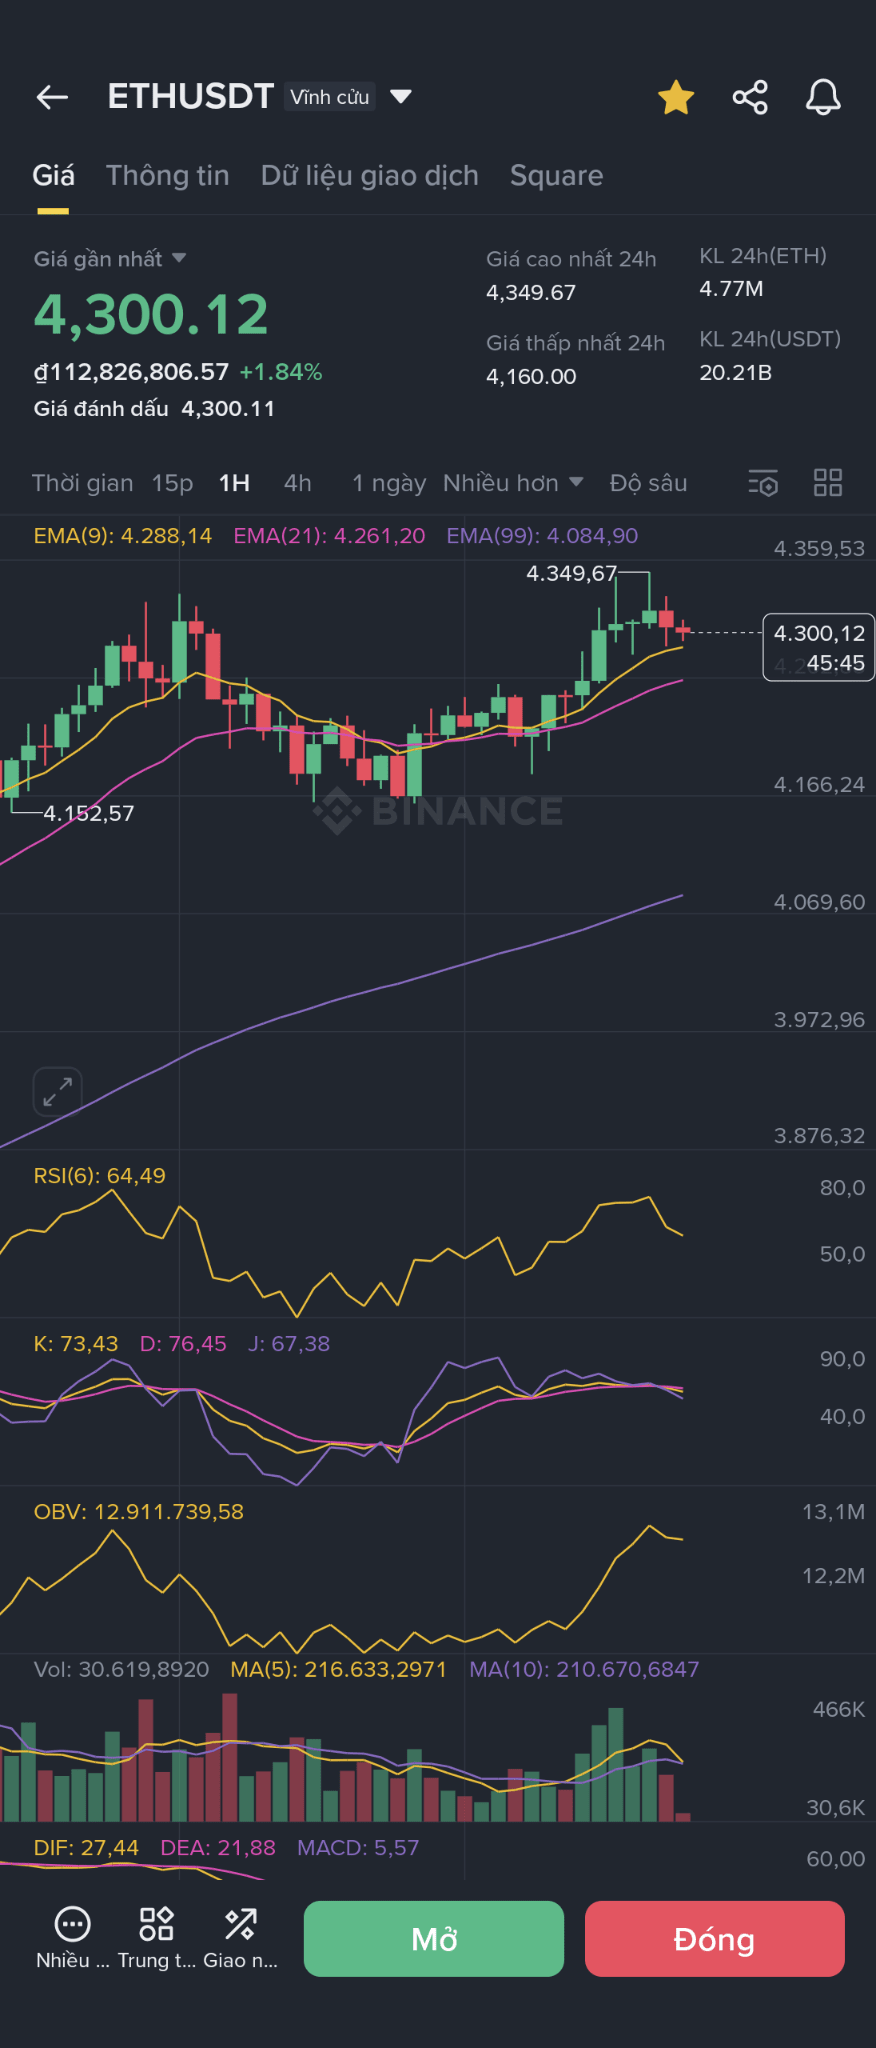
Task: Tap the DEA: 21,88 label
Action: click(218, 1848)
